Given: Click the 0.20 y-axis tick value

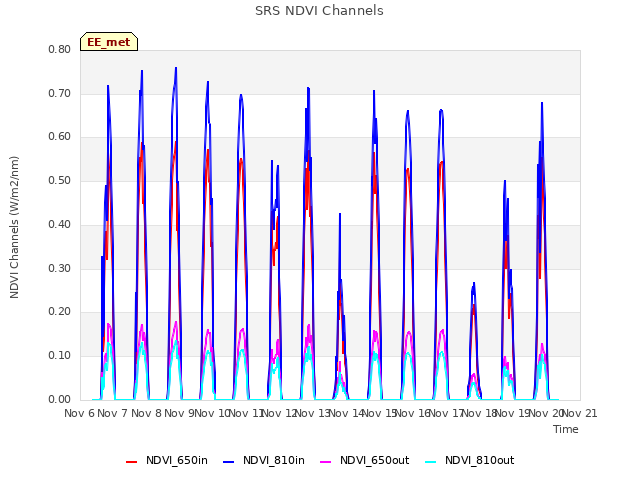Looking at the screenshot, I should point(60,311).
